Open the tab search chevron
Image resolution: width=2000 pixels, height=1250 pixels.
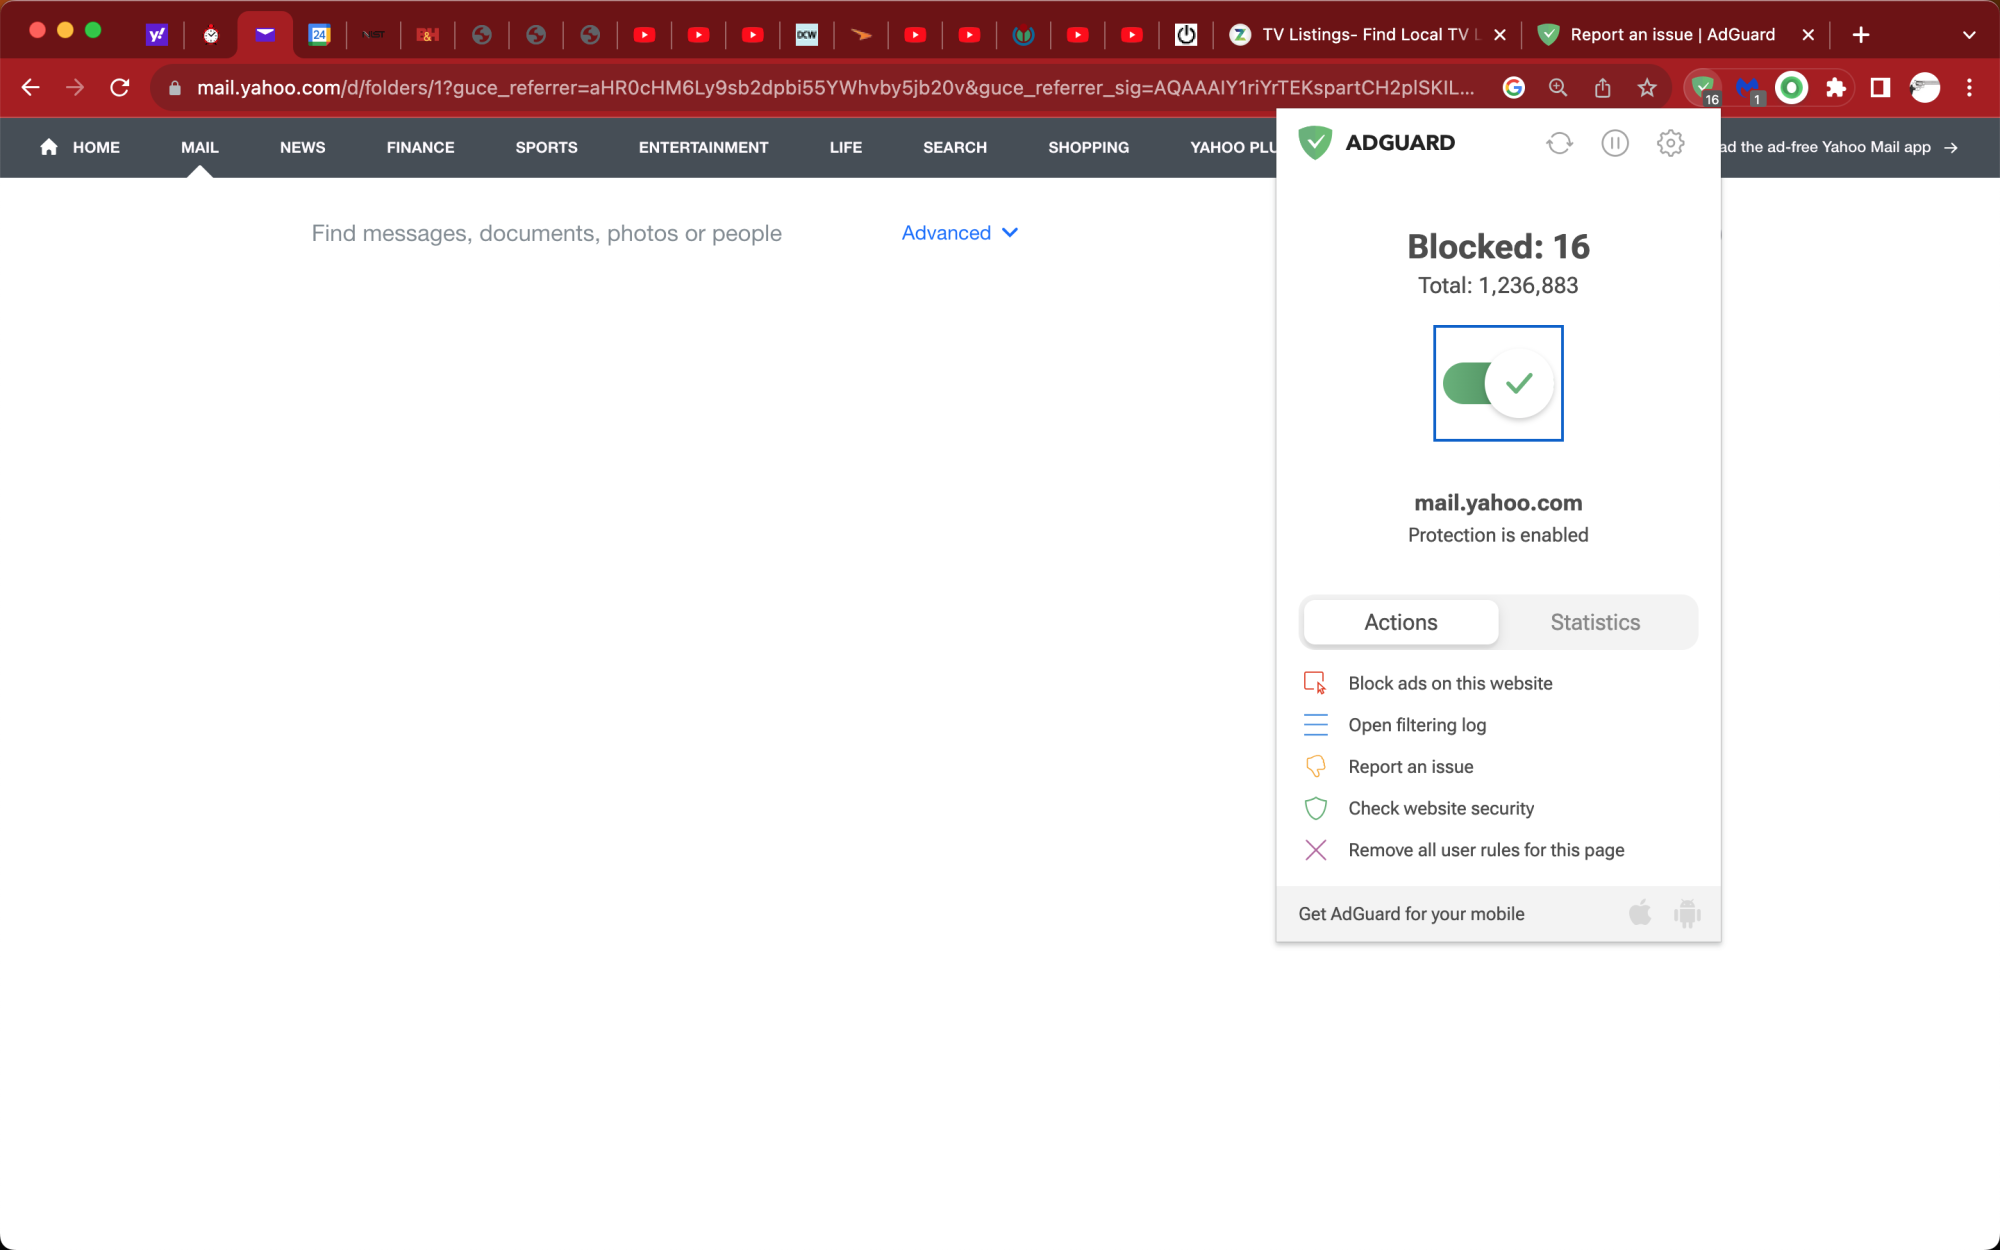[1968, 34]
